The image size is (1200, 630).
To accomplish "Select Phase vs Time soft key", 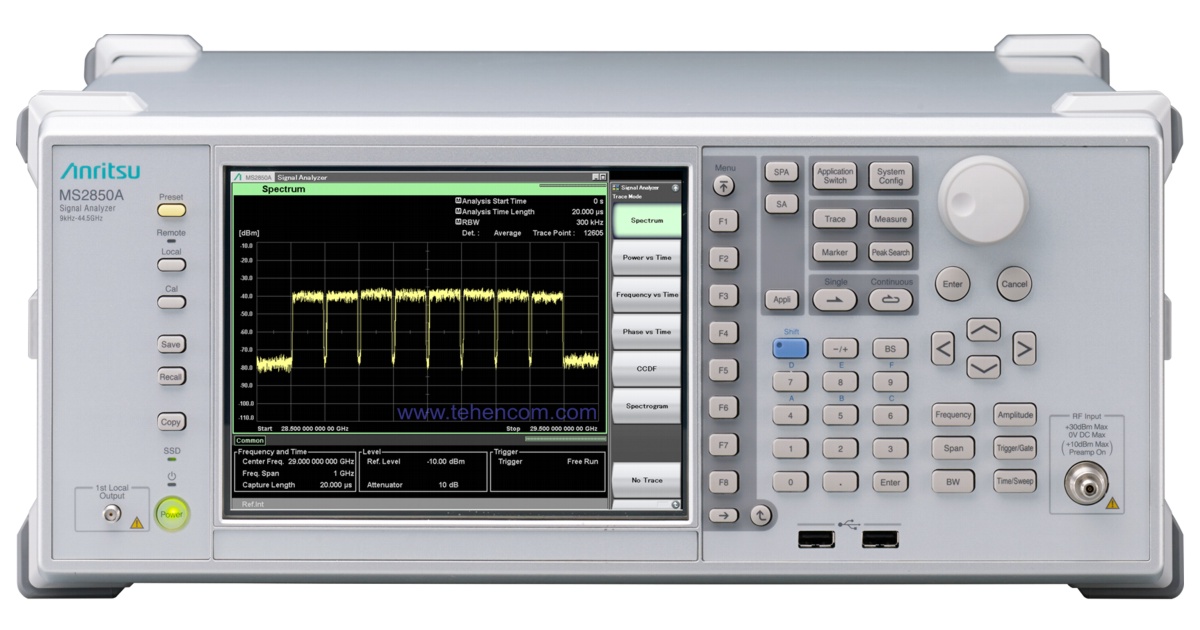I will (646, 331).
